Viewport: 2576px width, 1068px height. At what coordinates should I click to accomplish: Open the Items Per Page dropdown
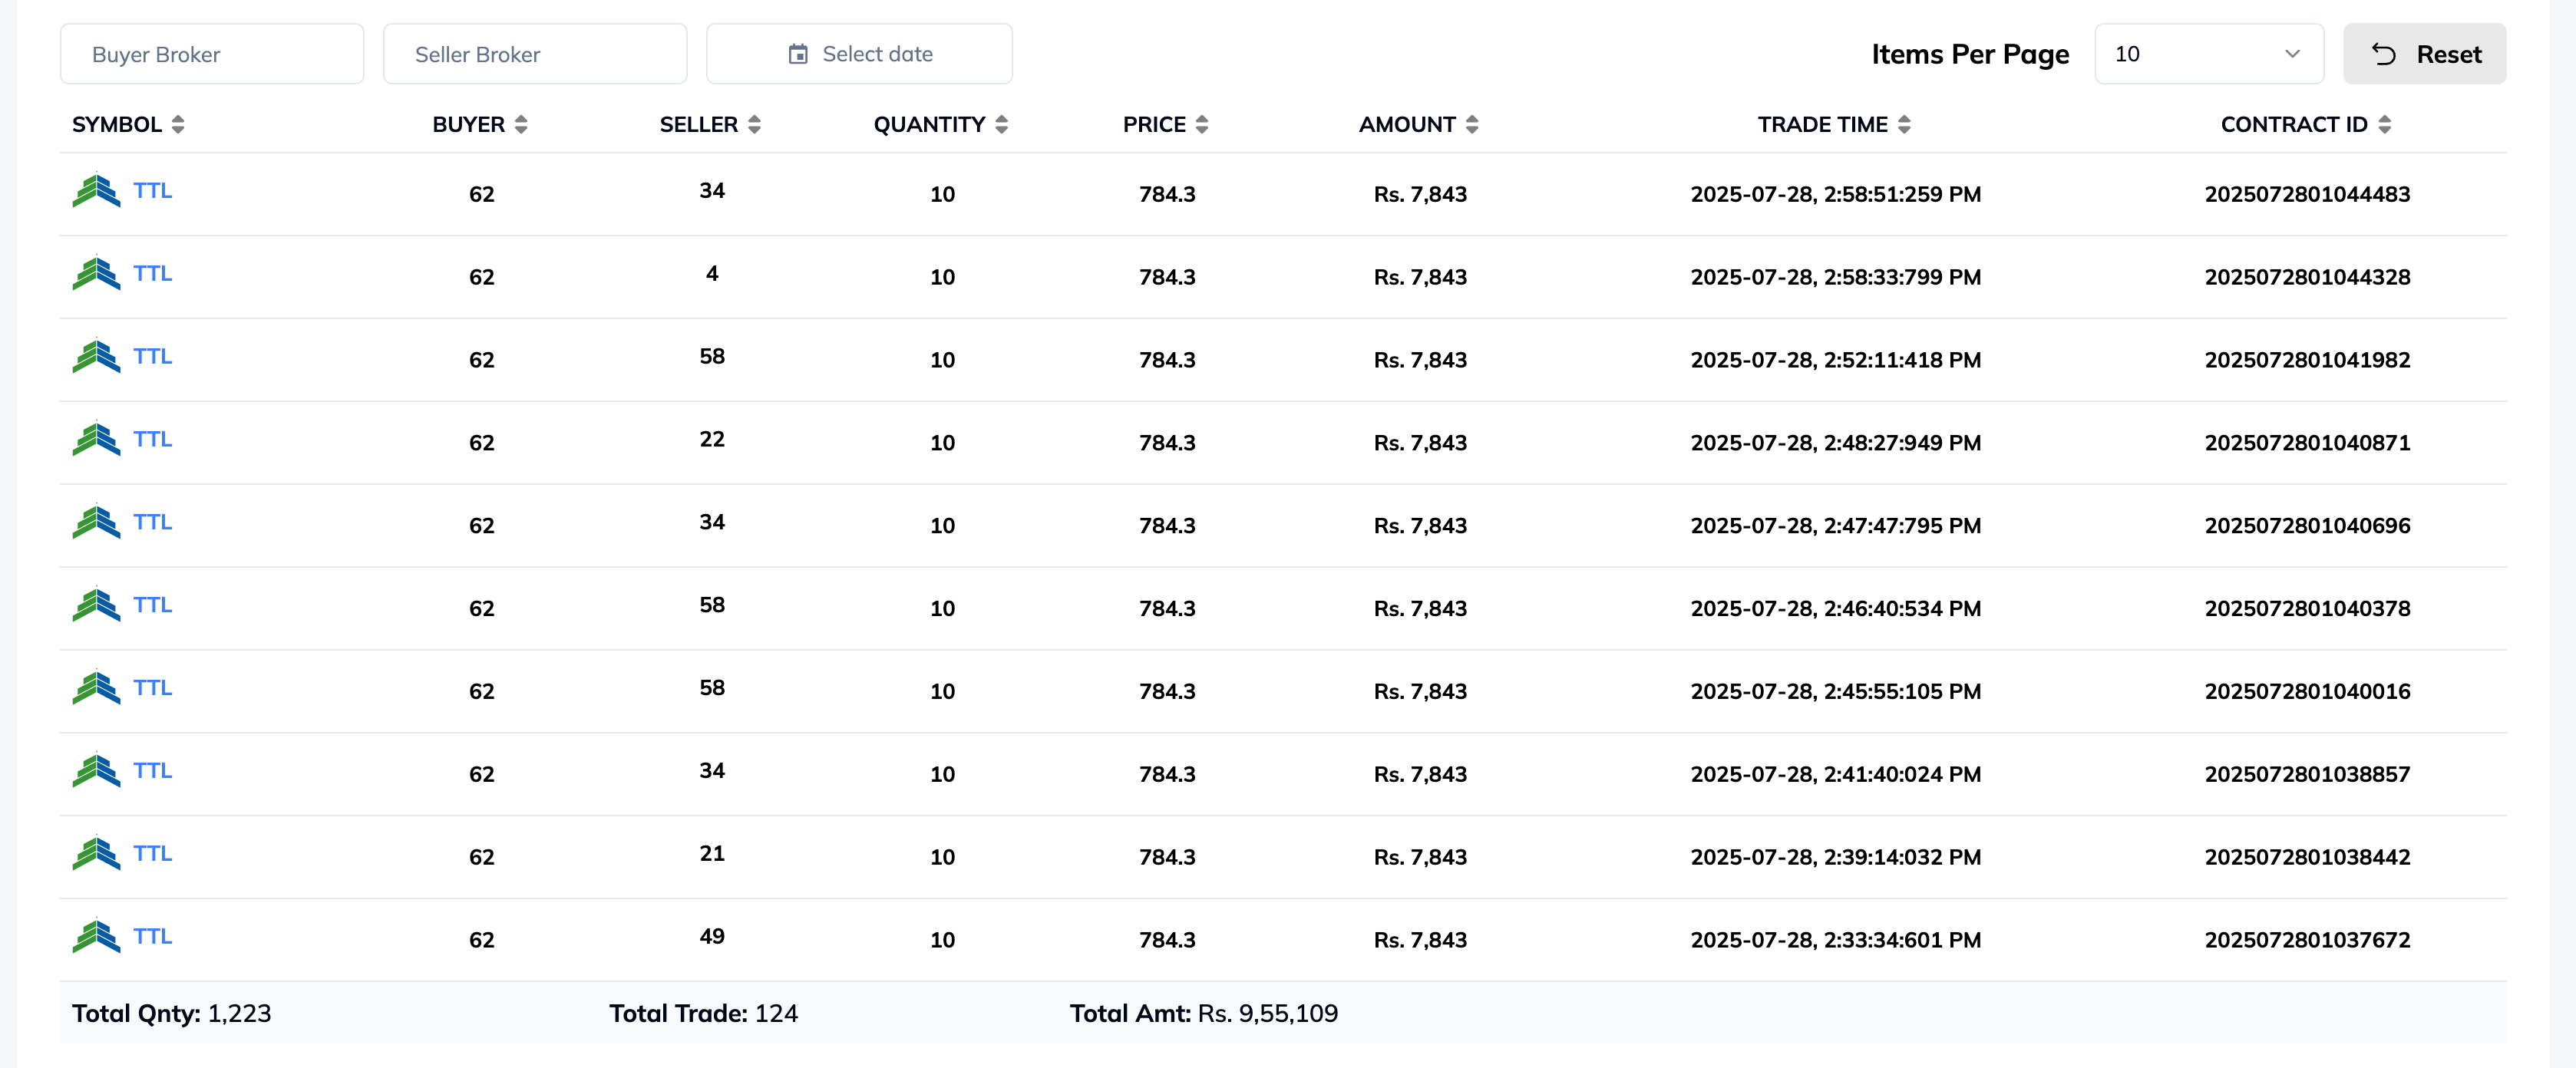click(2208, 54)
